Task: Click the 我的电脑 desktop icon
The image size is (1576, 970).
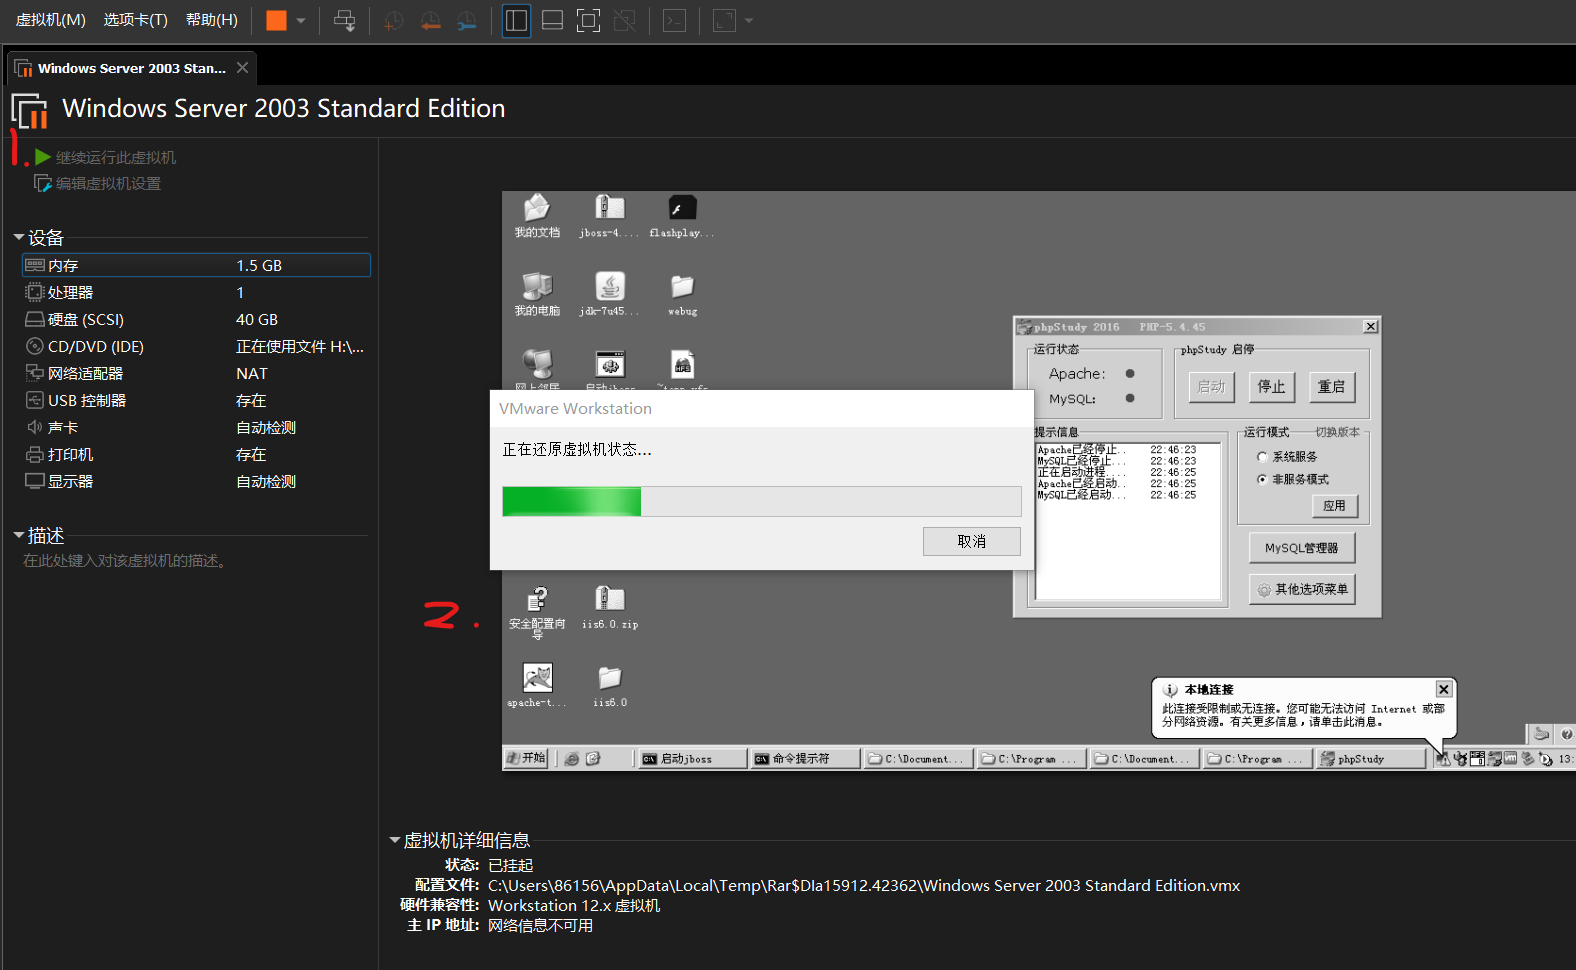Action: [537, 294]
